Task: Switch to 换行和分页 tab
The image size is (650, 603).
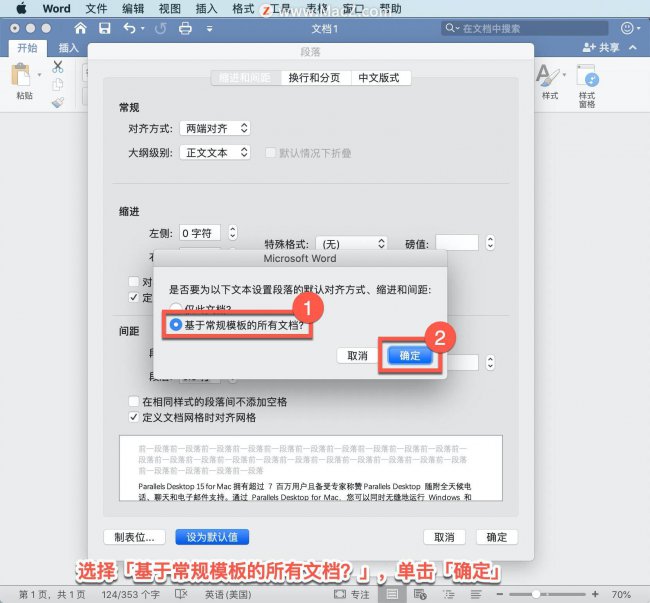Action: pos(315,78)
